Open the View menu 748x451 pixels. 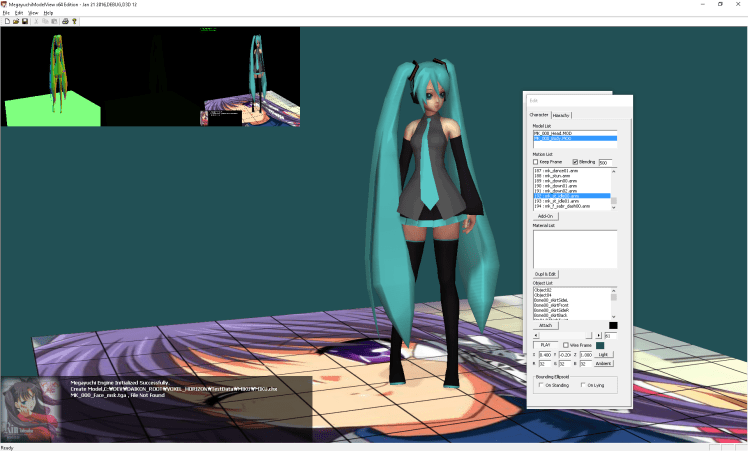(x=33, y=13)
